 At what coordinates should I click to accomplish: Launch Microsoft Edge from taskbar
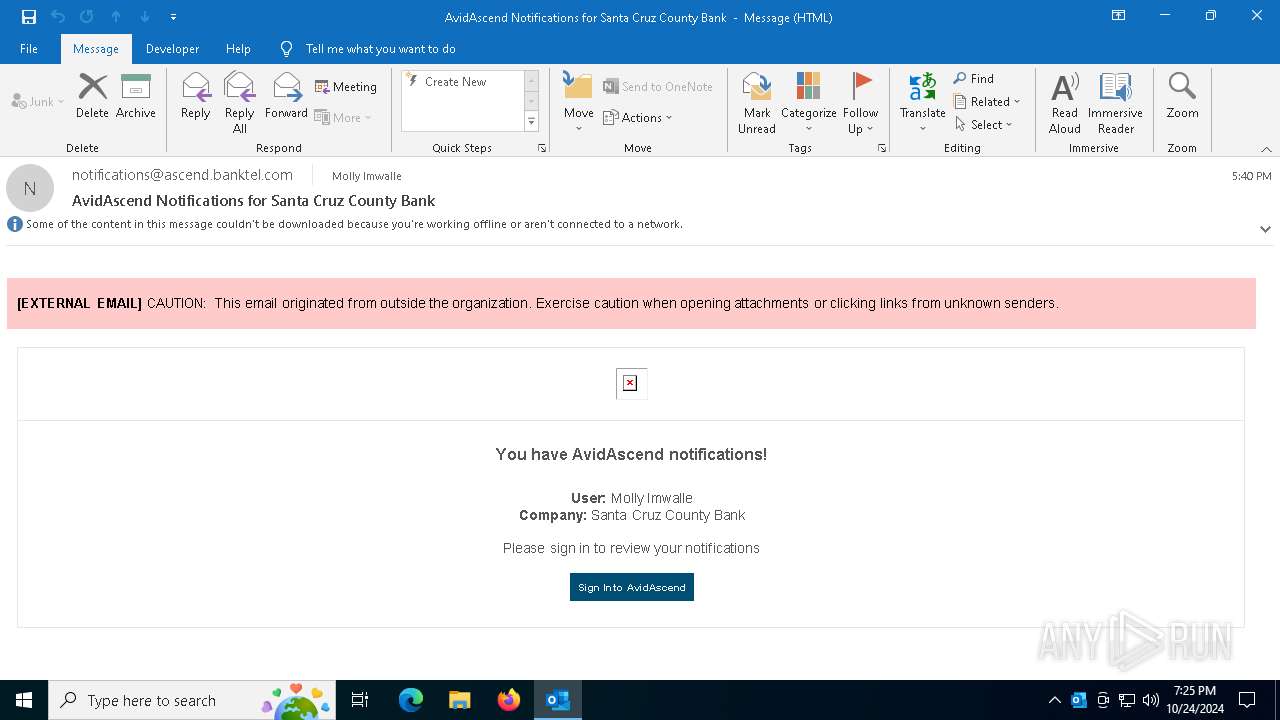(x=411, y=700)
